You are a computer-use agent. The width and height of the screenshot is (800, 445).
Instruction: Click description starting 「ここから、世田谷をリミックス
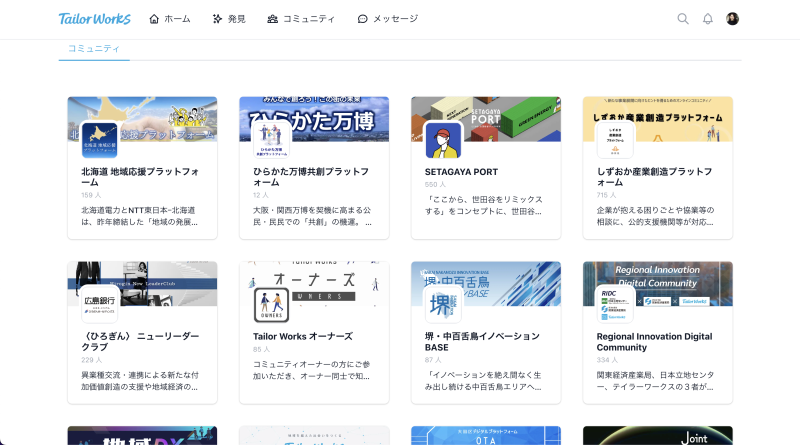[x=484, y=205]
